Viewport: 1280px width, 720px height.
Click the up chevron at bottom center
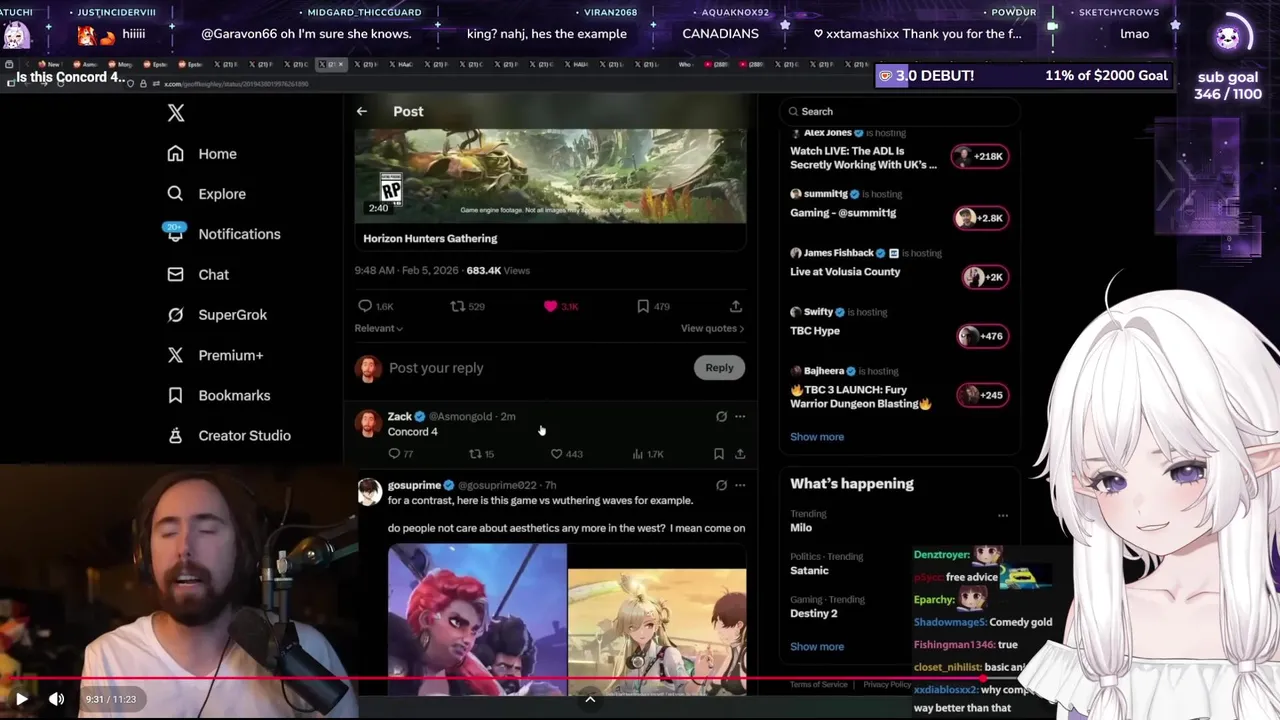(x=590, y=699)
